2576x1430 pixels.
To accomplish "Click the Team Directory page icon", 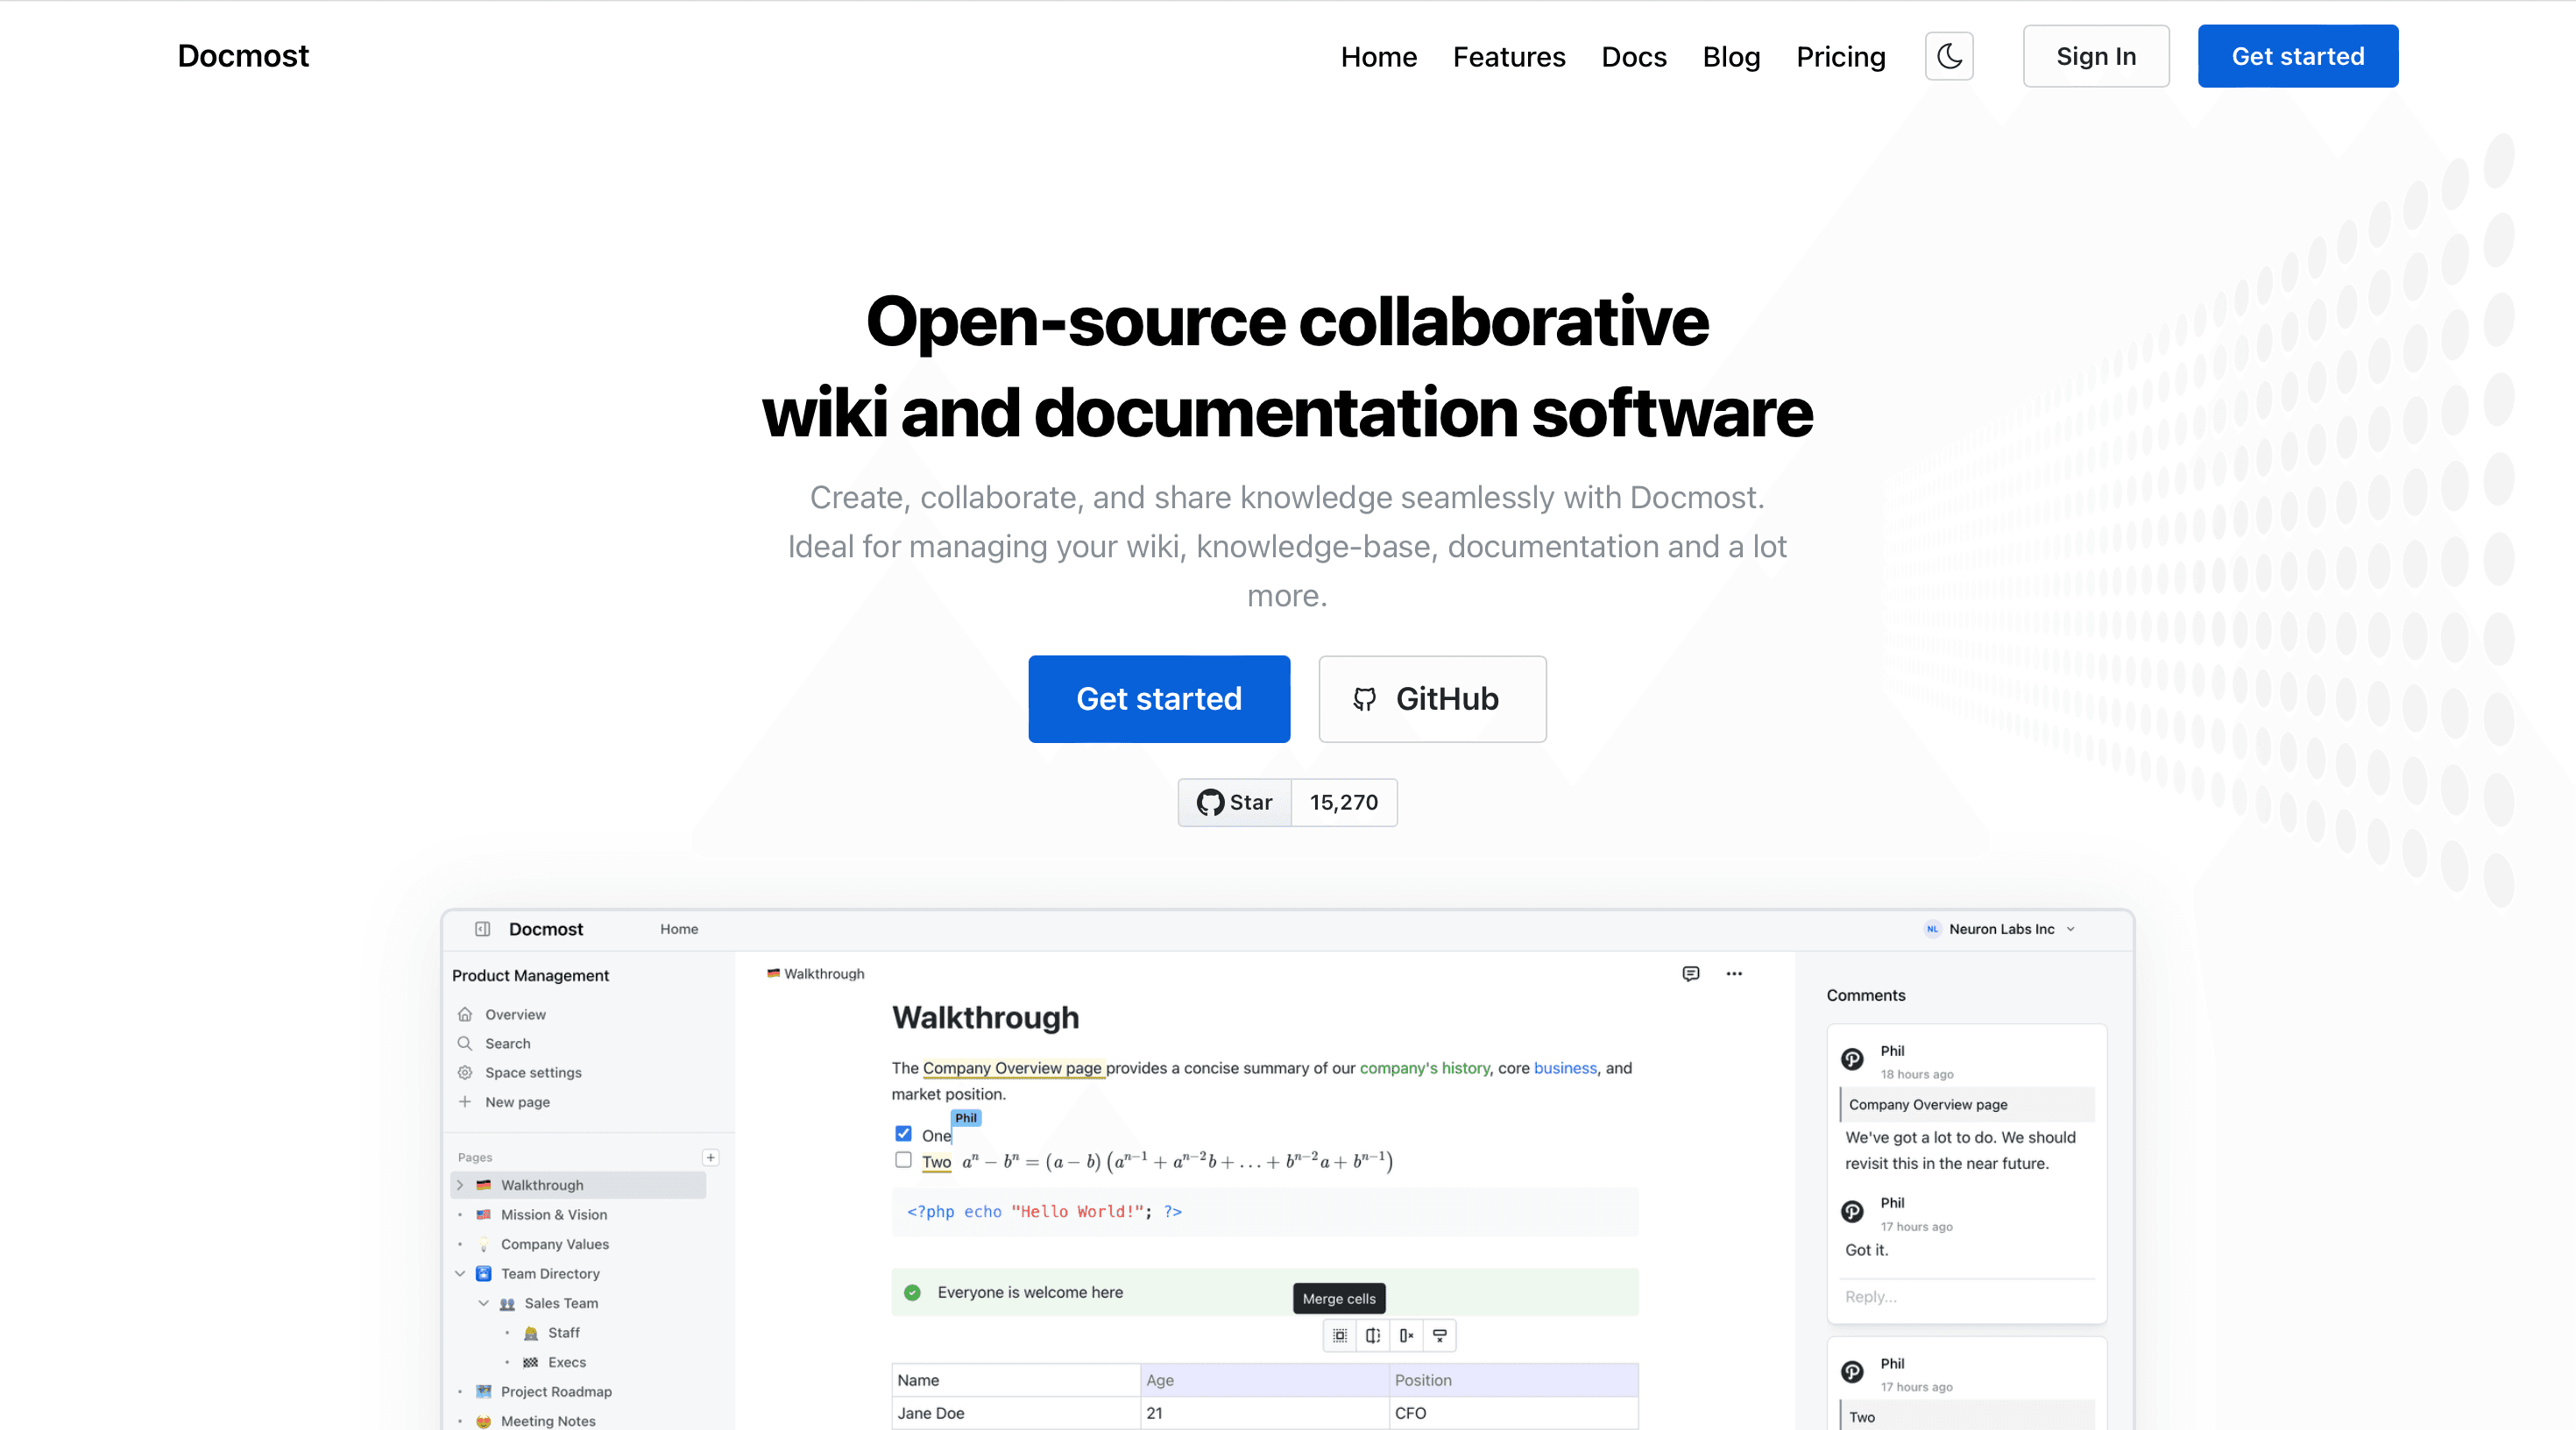I will pyautogui.click(x=483, y=1273).
